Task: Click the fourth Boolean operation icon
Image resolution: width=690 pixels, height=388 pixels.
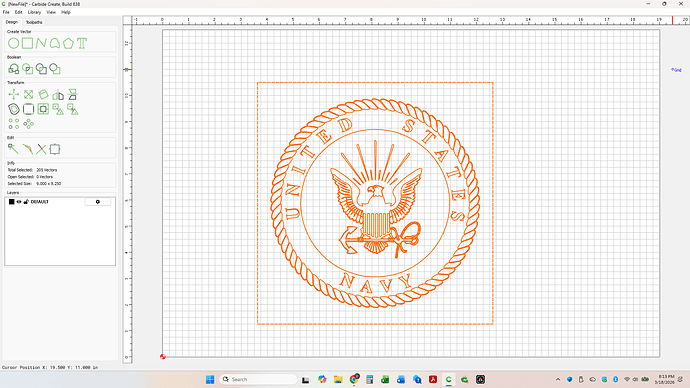Action: click(55, 69)
